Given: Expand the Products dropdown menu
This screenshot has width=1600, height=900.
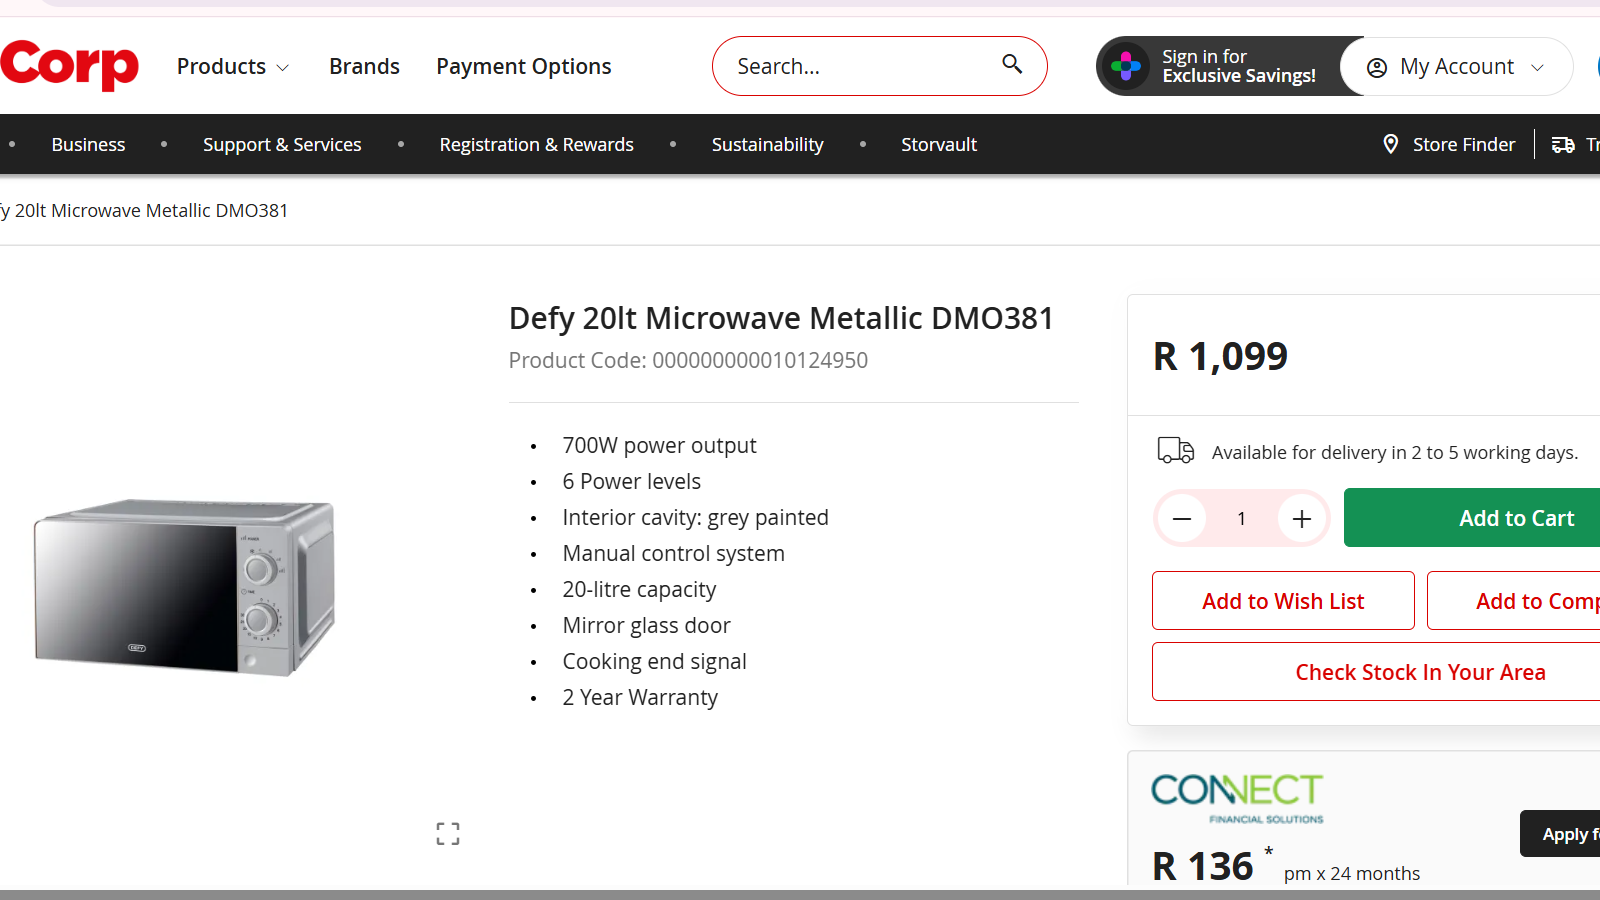Looking at the screenshot, I should coord(233,67).
